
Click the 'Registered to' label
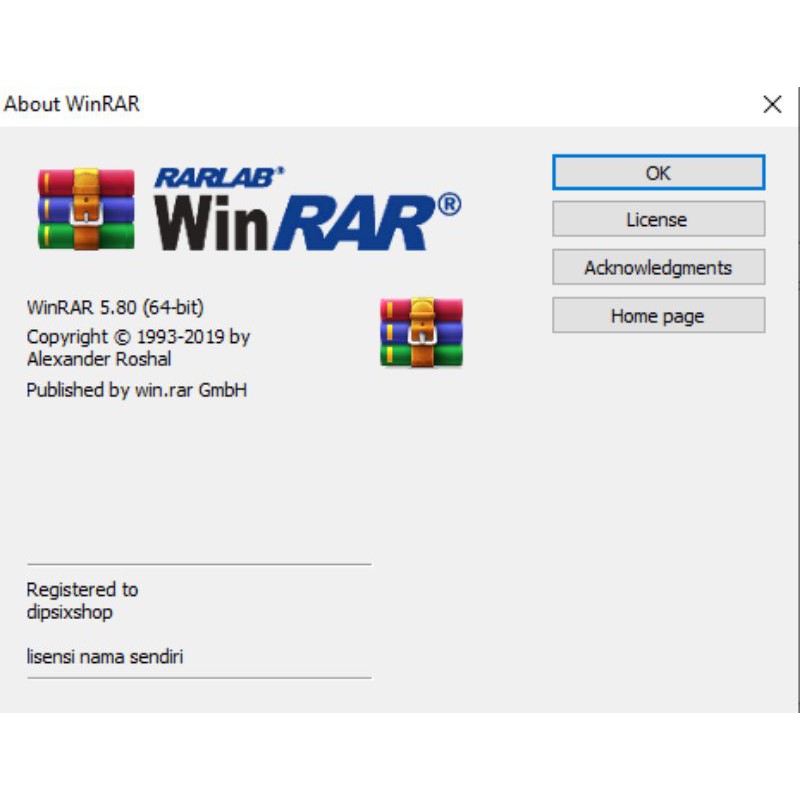click(82, 590)
